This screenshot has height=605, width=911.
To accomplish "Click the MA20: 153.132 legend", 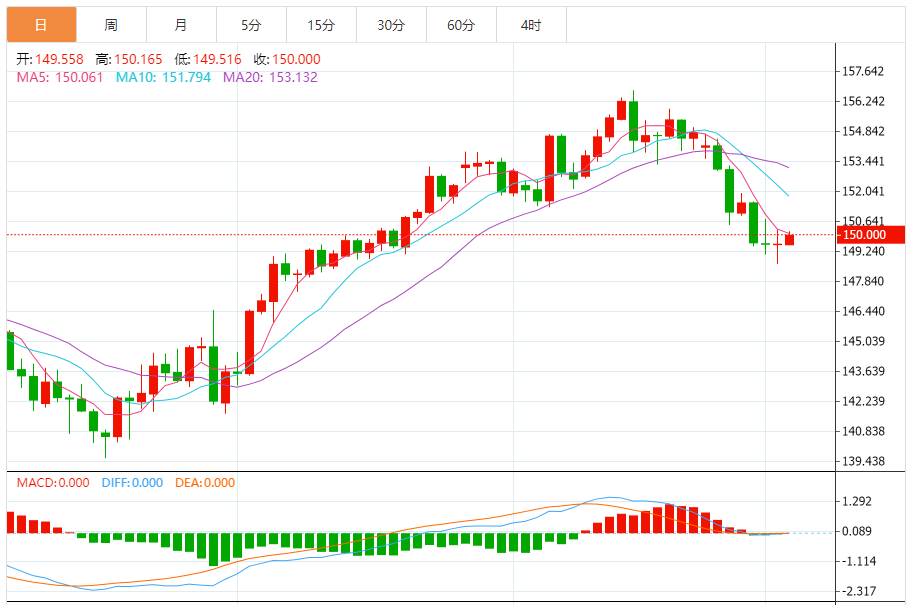I will coord(271,77).
